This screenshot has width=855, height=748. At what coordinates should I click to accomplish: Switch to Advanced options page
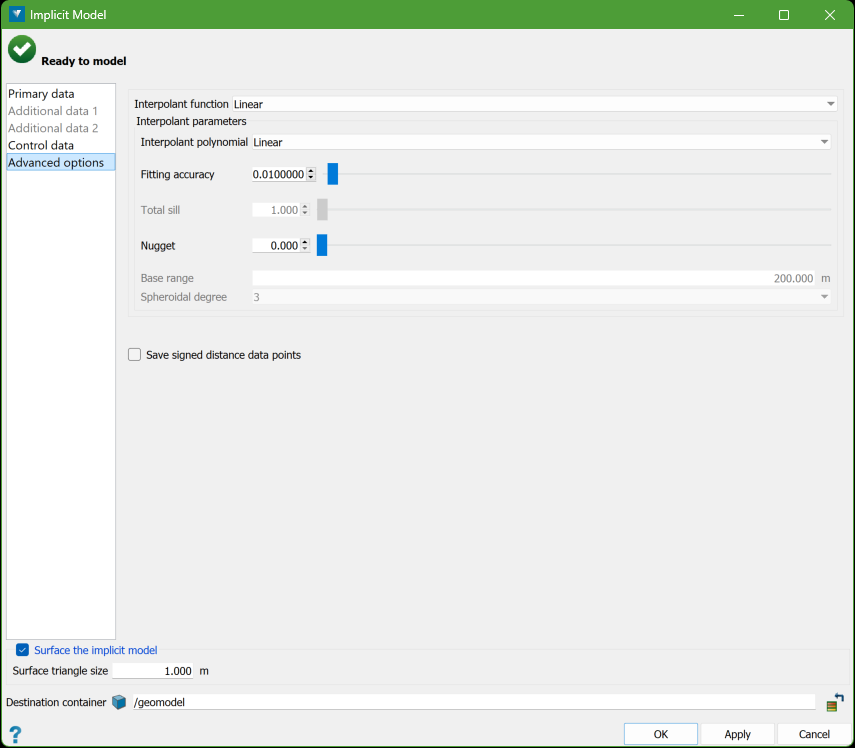tap(56, 162)
